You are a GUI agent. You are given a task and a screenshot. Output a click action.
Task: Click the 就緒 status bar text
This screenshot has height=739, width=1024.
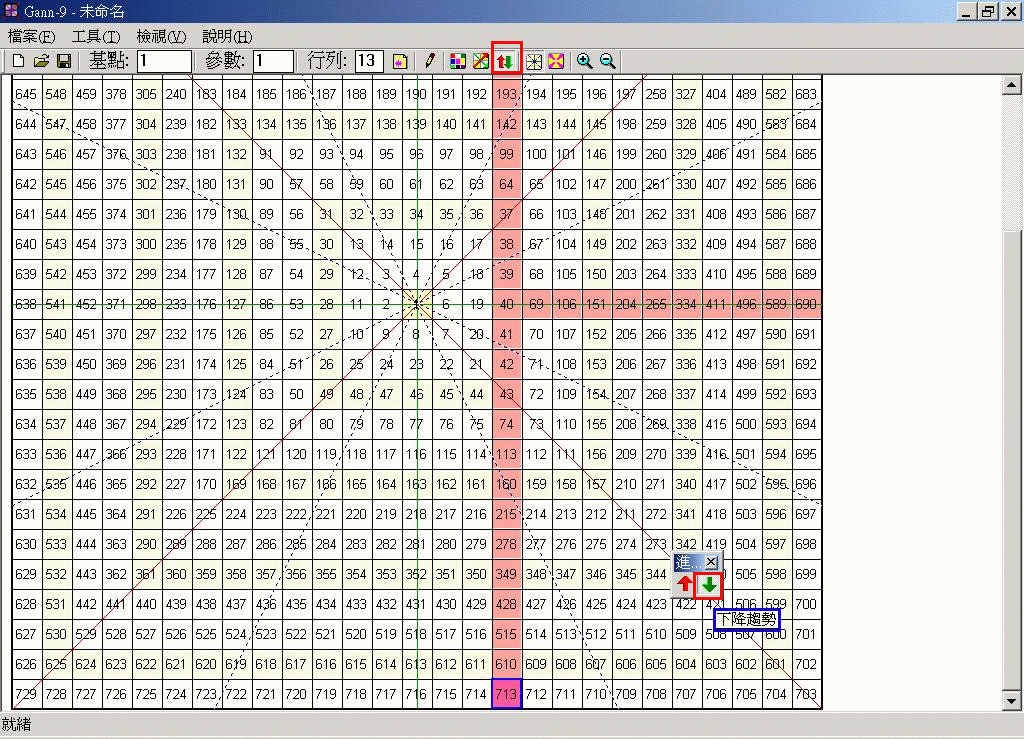16,725
